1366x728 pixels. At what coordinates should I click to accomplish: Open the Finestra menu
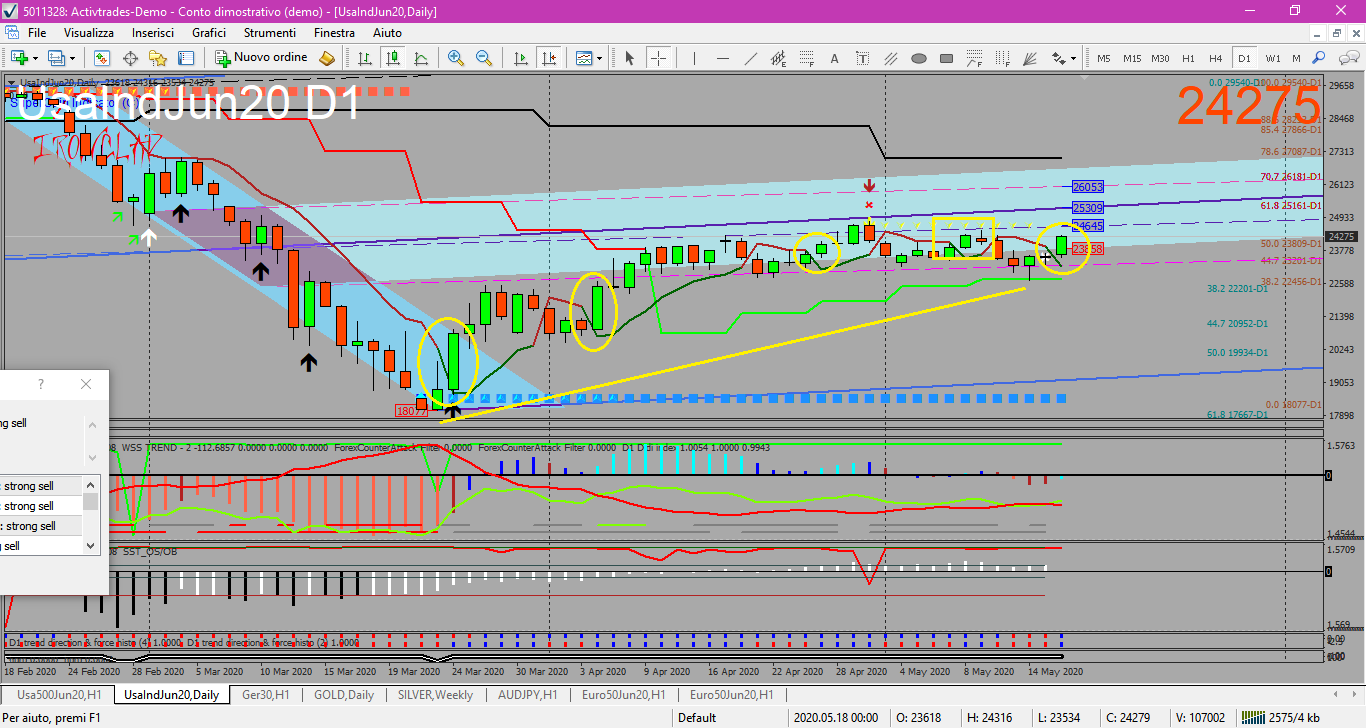[334, 33]
